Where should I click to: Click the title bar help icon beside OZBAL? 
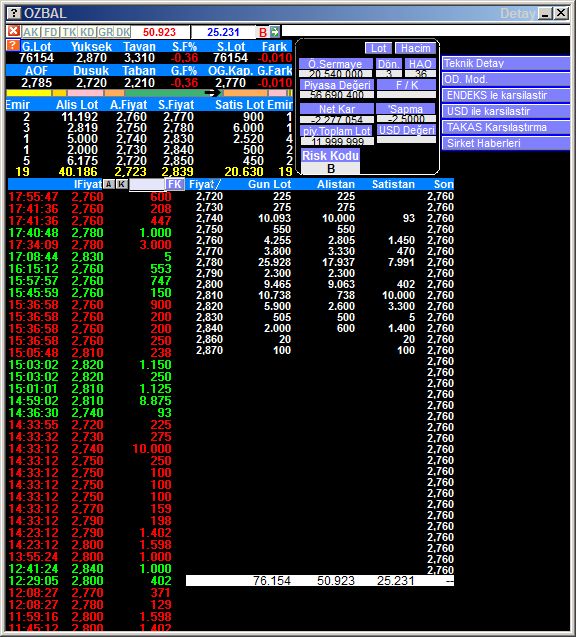(14, 13)
